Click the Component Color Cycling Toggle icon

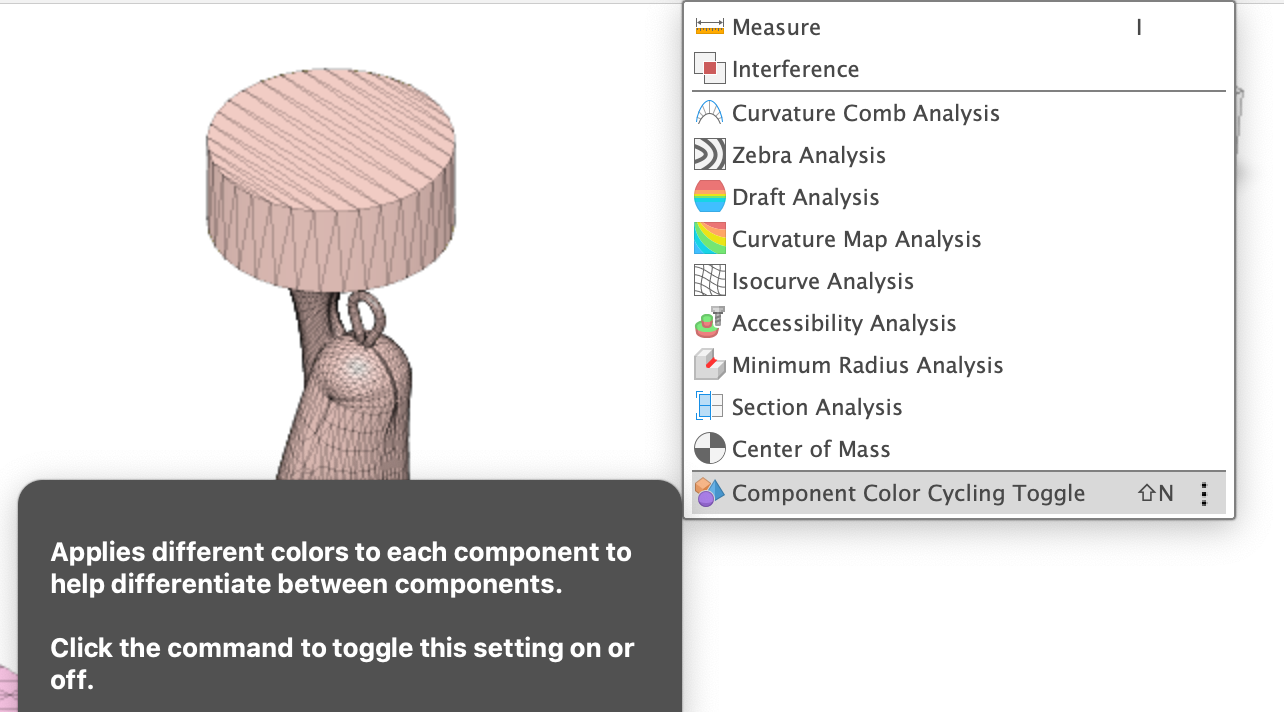coord(709,492)
